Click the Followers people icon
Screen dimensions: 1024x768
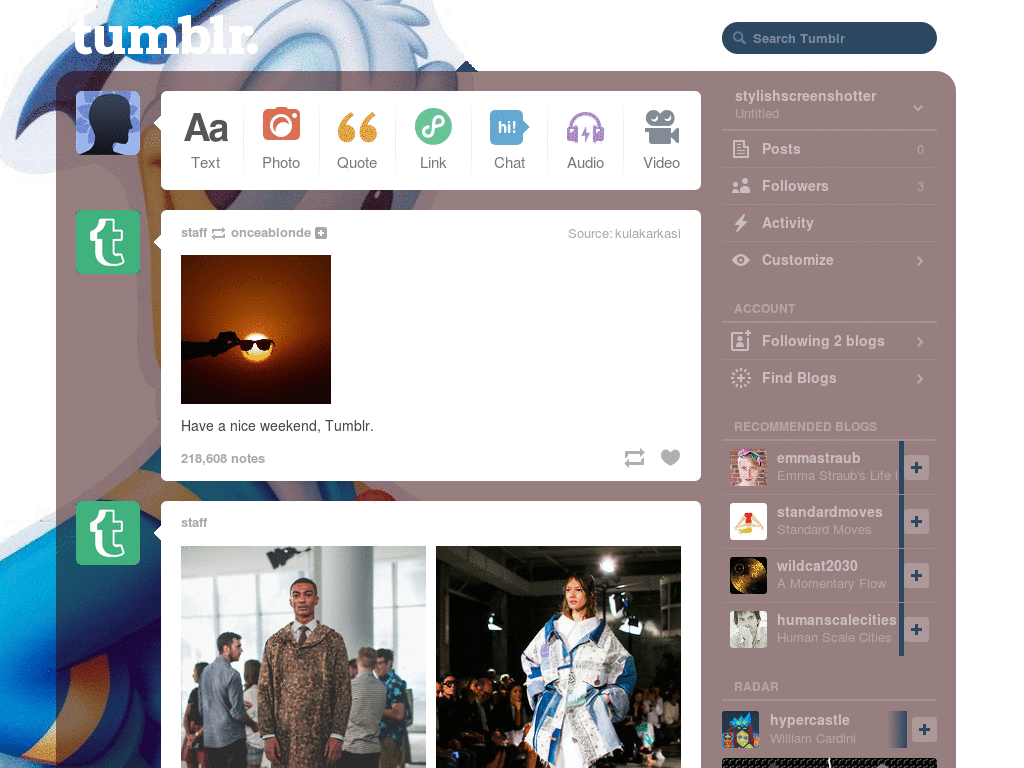741,186
